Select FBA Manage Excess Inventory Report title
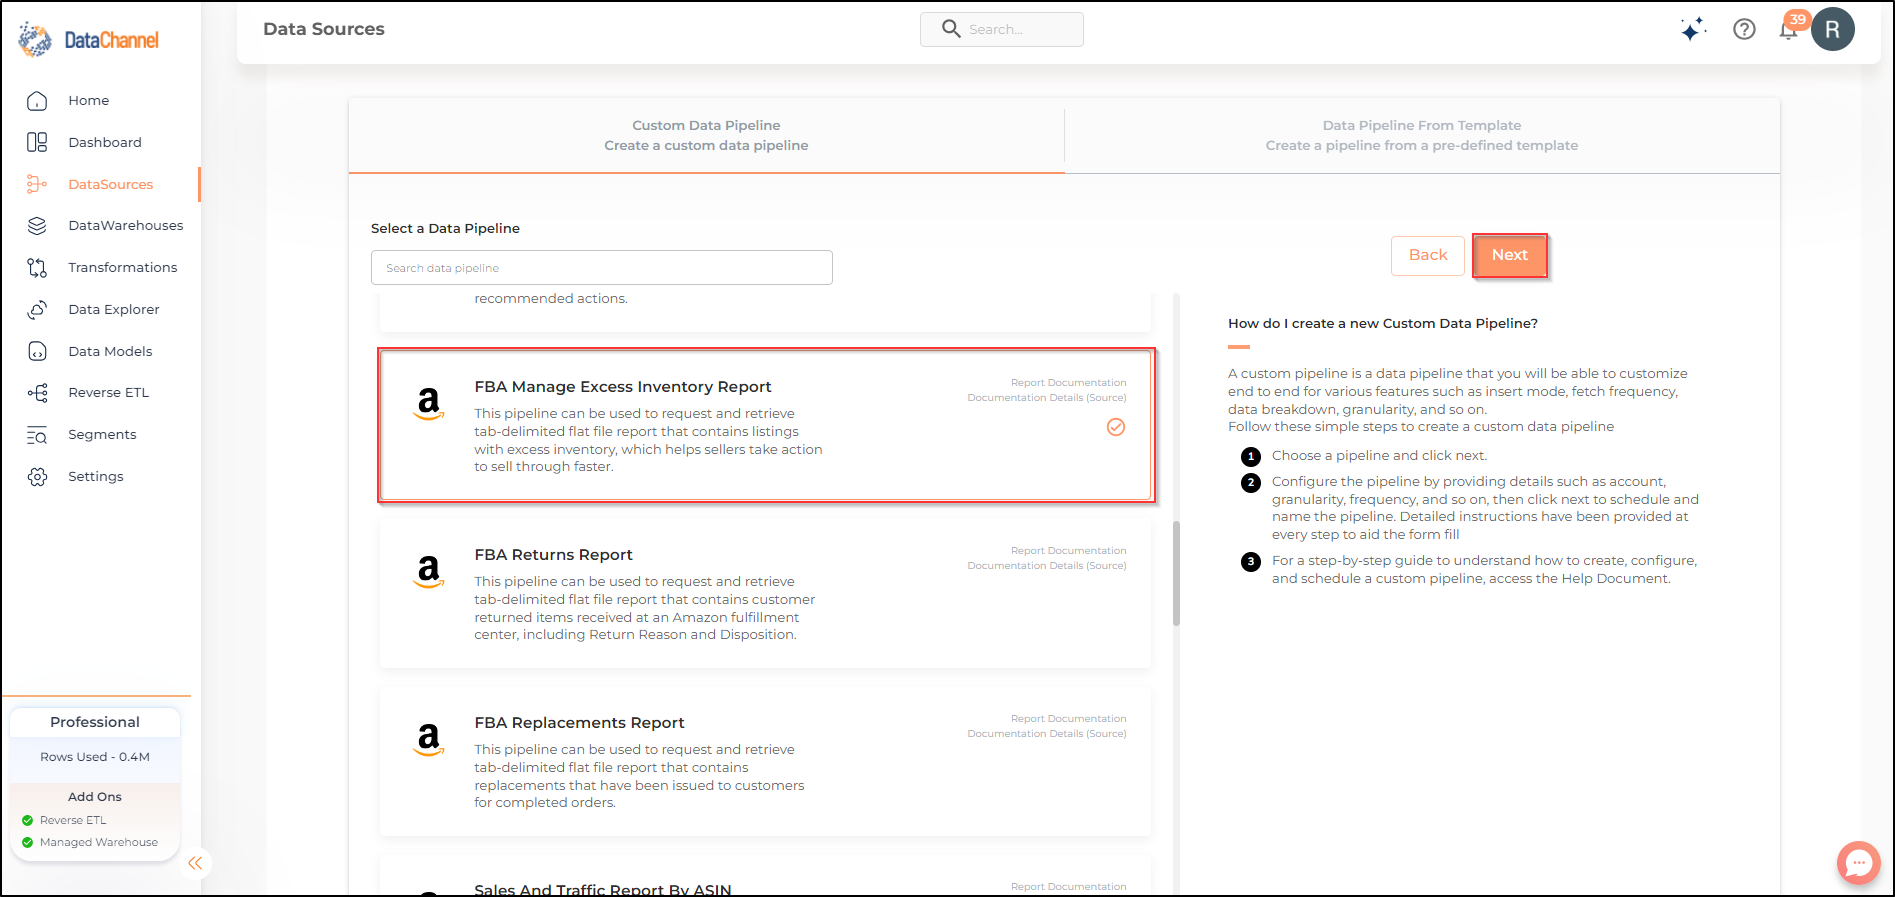Viewport: 1895px width, 897px height. click(623, 387)
